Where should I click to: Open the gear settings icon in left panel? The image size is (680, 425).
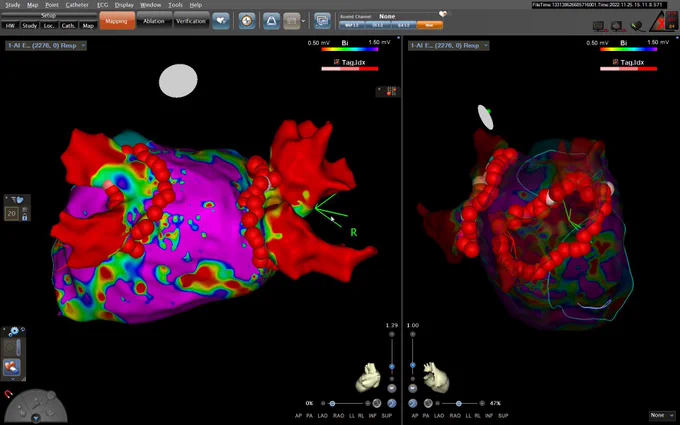tap(14, 331)
